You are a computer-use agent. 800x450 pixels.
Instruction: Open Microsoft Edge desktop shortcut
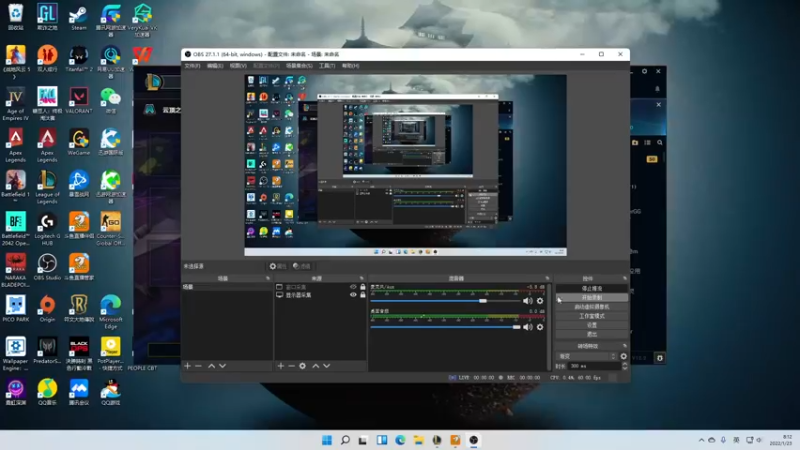pos(110,312)
